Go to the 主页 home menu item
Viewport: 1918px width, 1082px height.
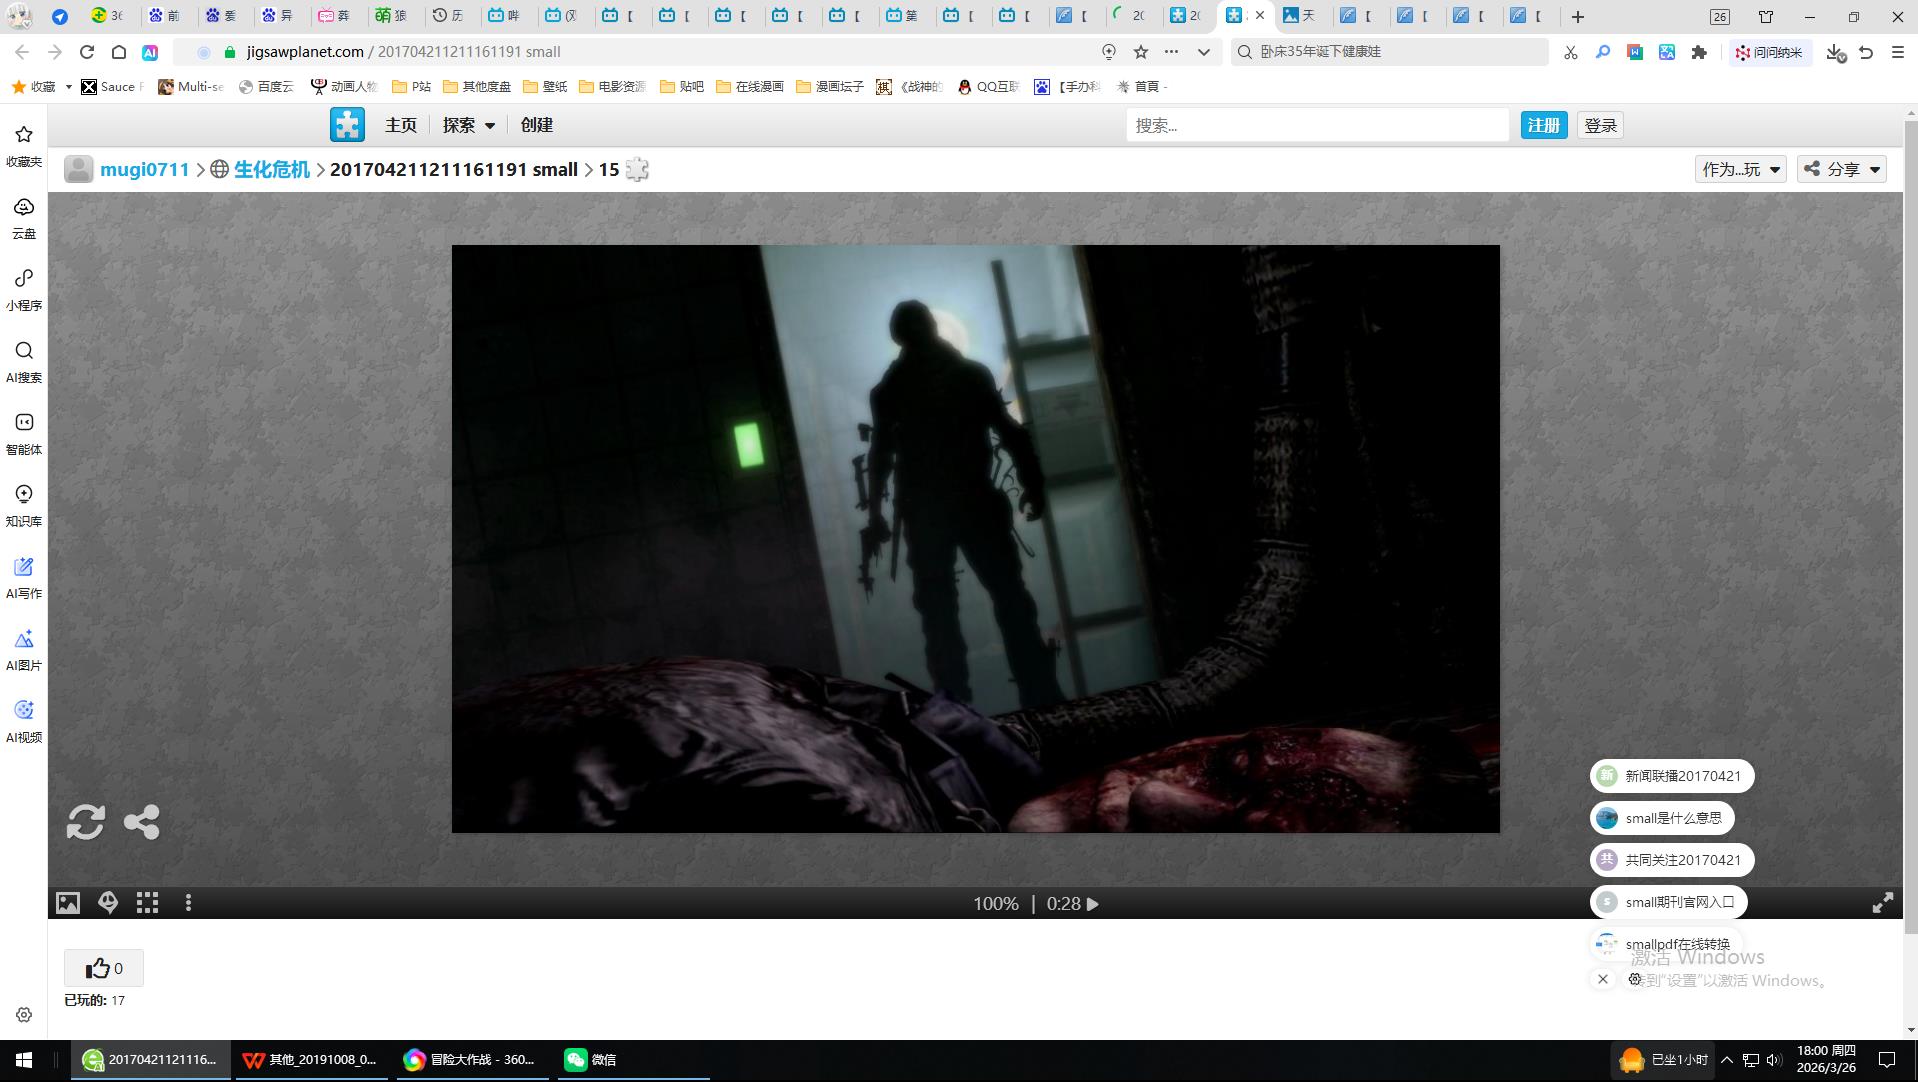pos(401,125)
